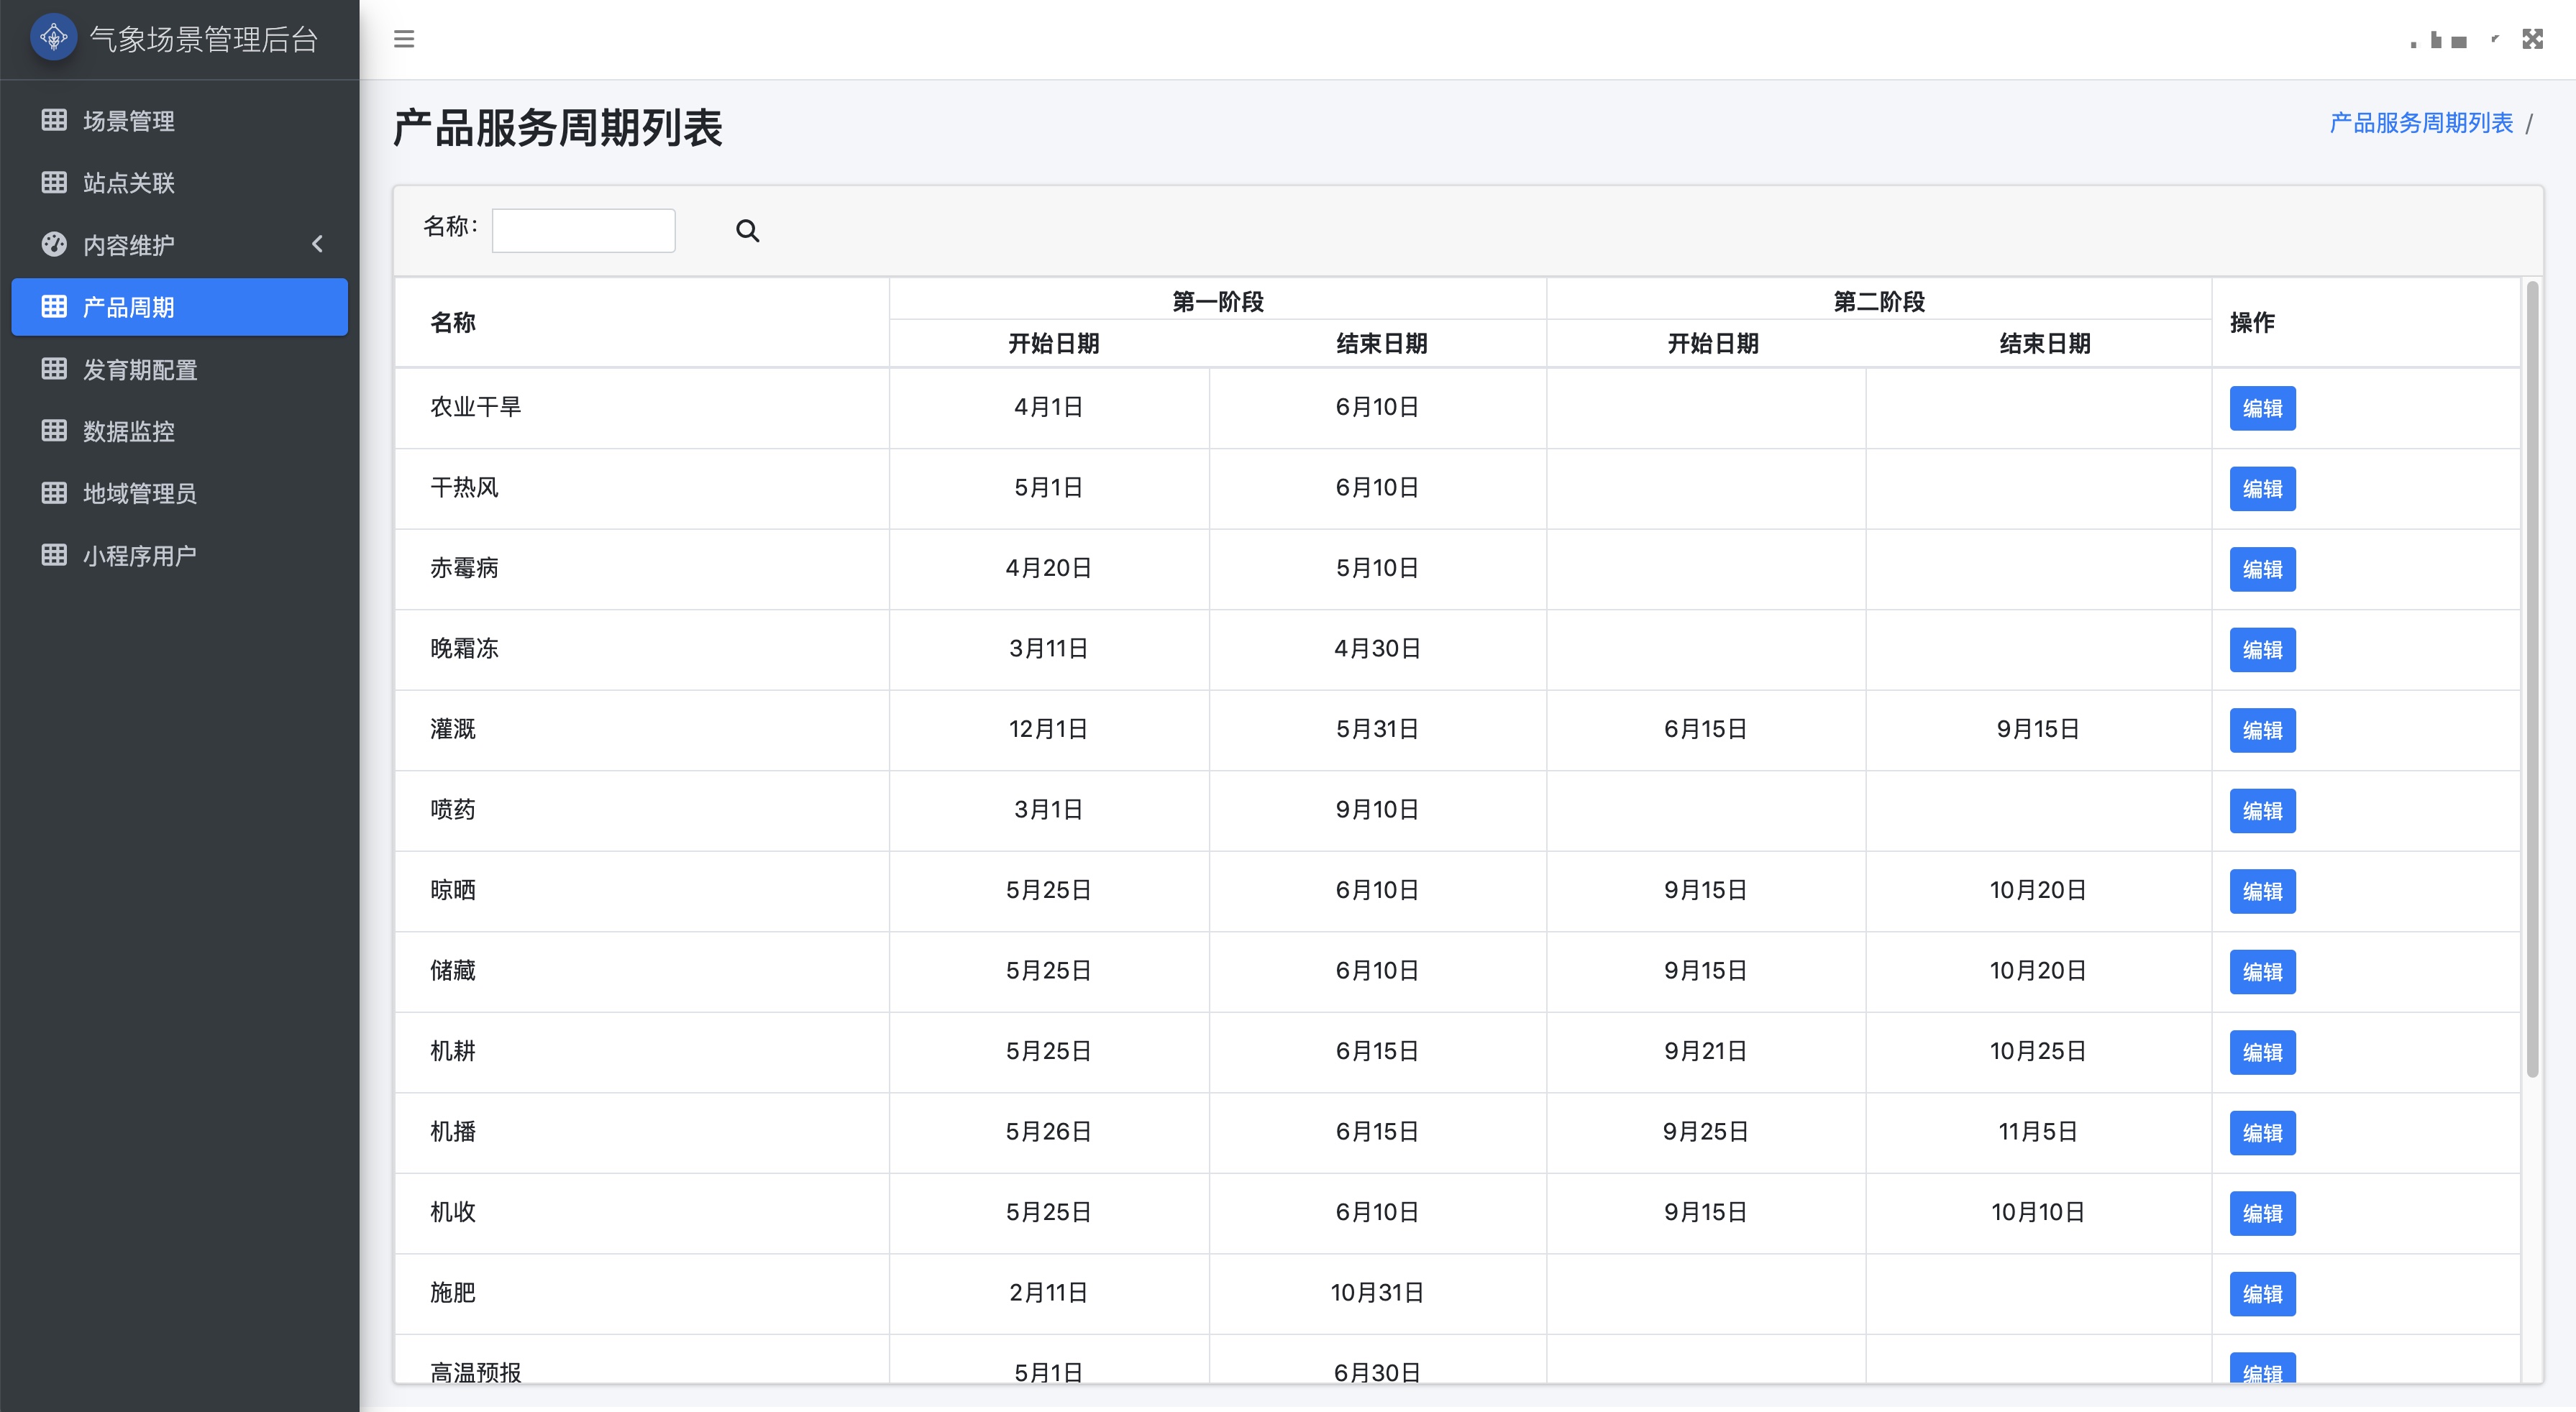Image resolution: width=2576 pixels, height=1412 pixels.
Task: Click the 气象场景管理后台 title text
Action: pos(204,39)
